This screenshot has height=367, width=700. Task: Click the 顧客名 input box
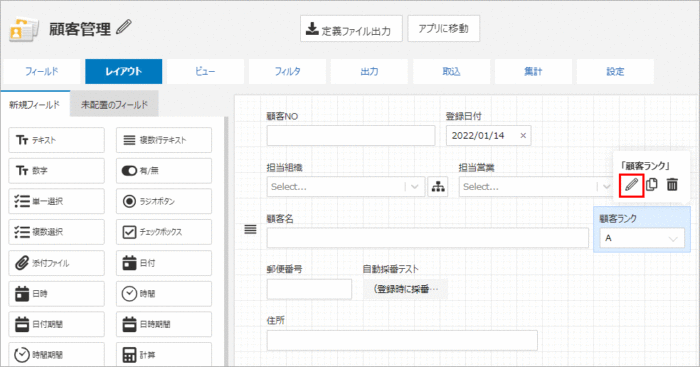[x=428, y=238]
